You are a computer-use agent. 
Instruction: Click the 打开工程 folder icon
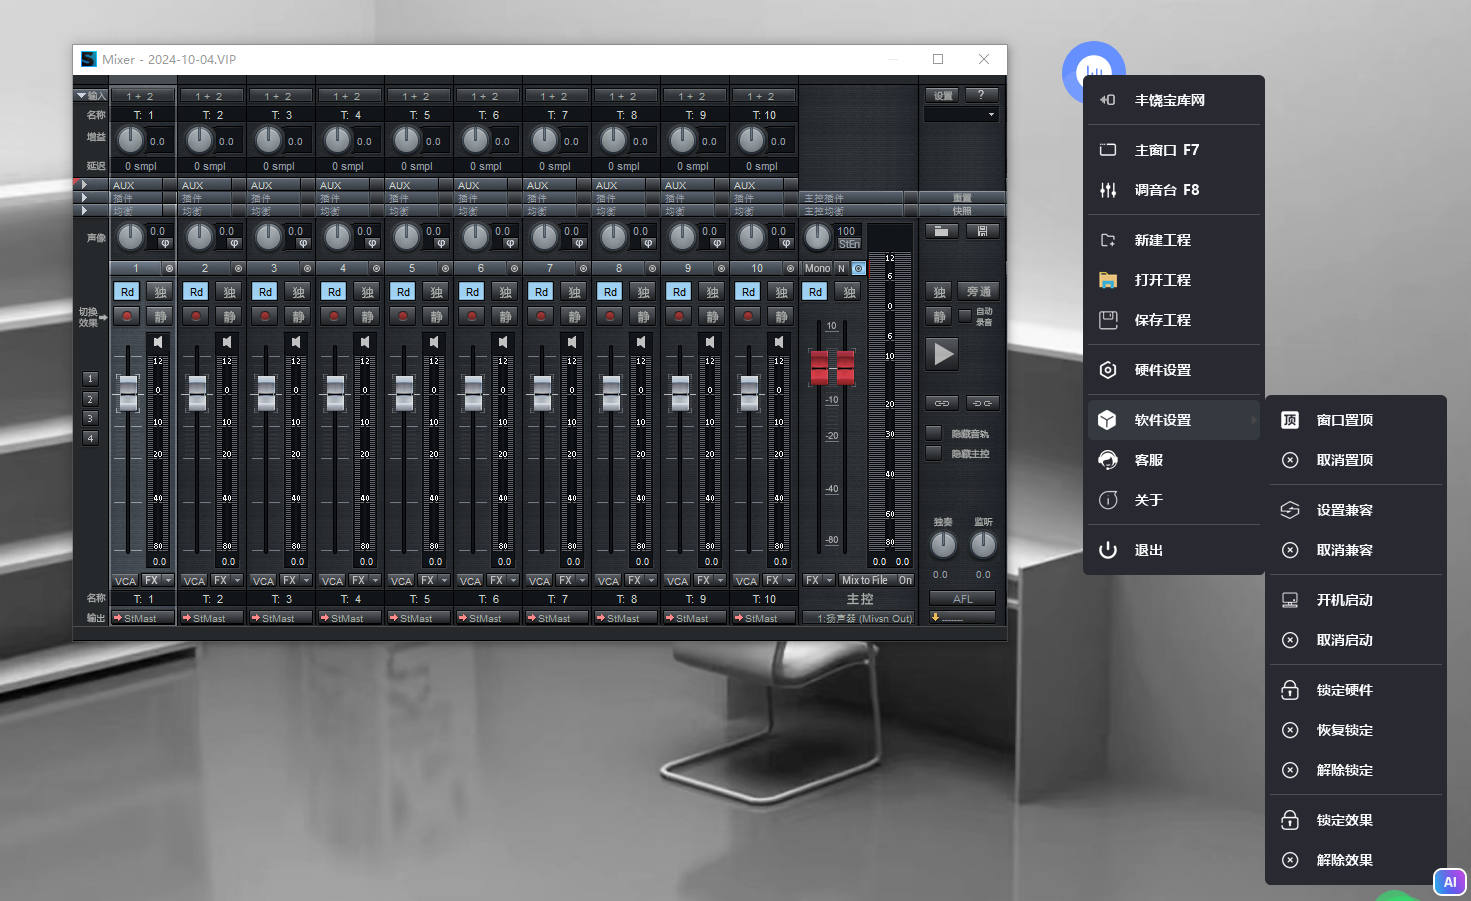1108,280
